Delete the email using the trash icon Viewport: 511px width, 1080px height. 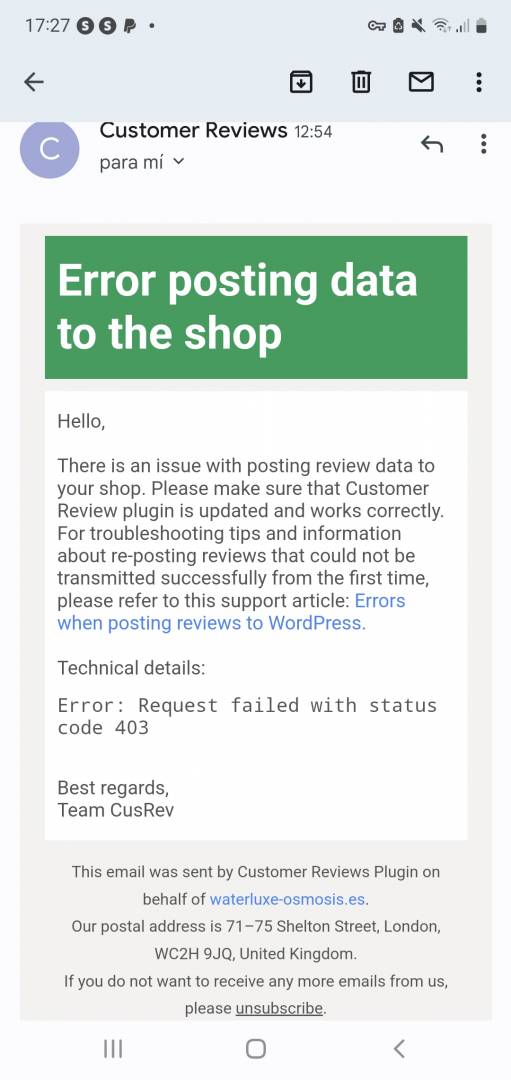361,83
